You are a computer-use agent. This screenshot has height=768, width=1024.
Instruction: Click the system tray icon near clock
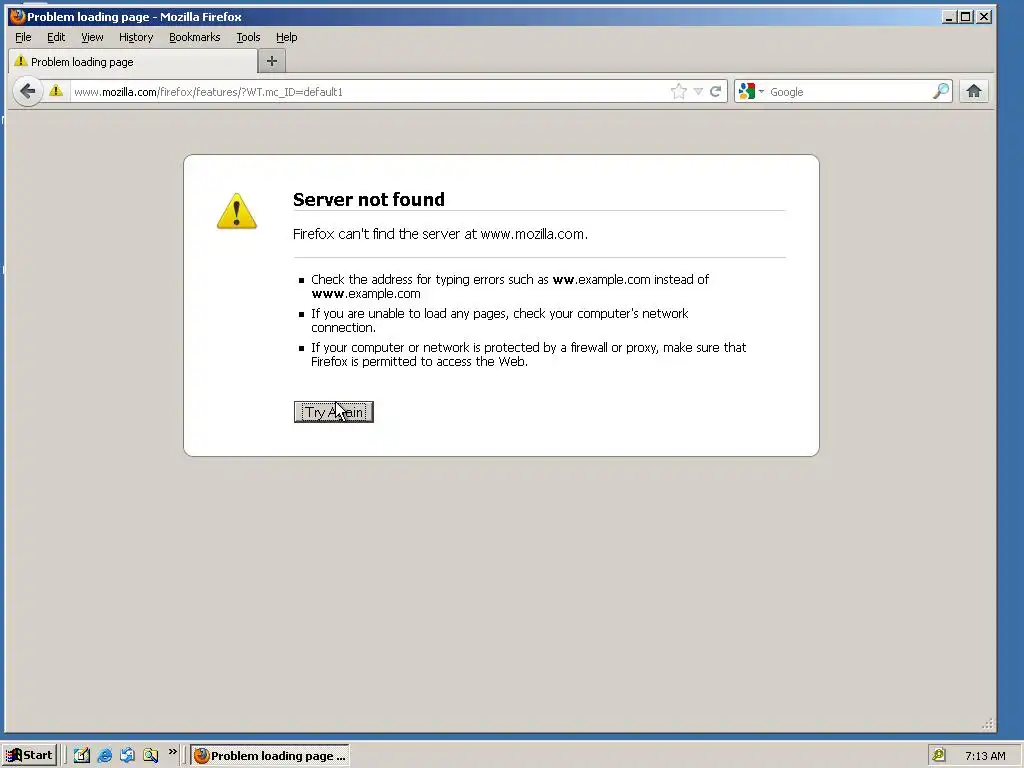938,755
